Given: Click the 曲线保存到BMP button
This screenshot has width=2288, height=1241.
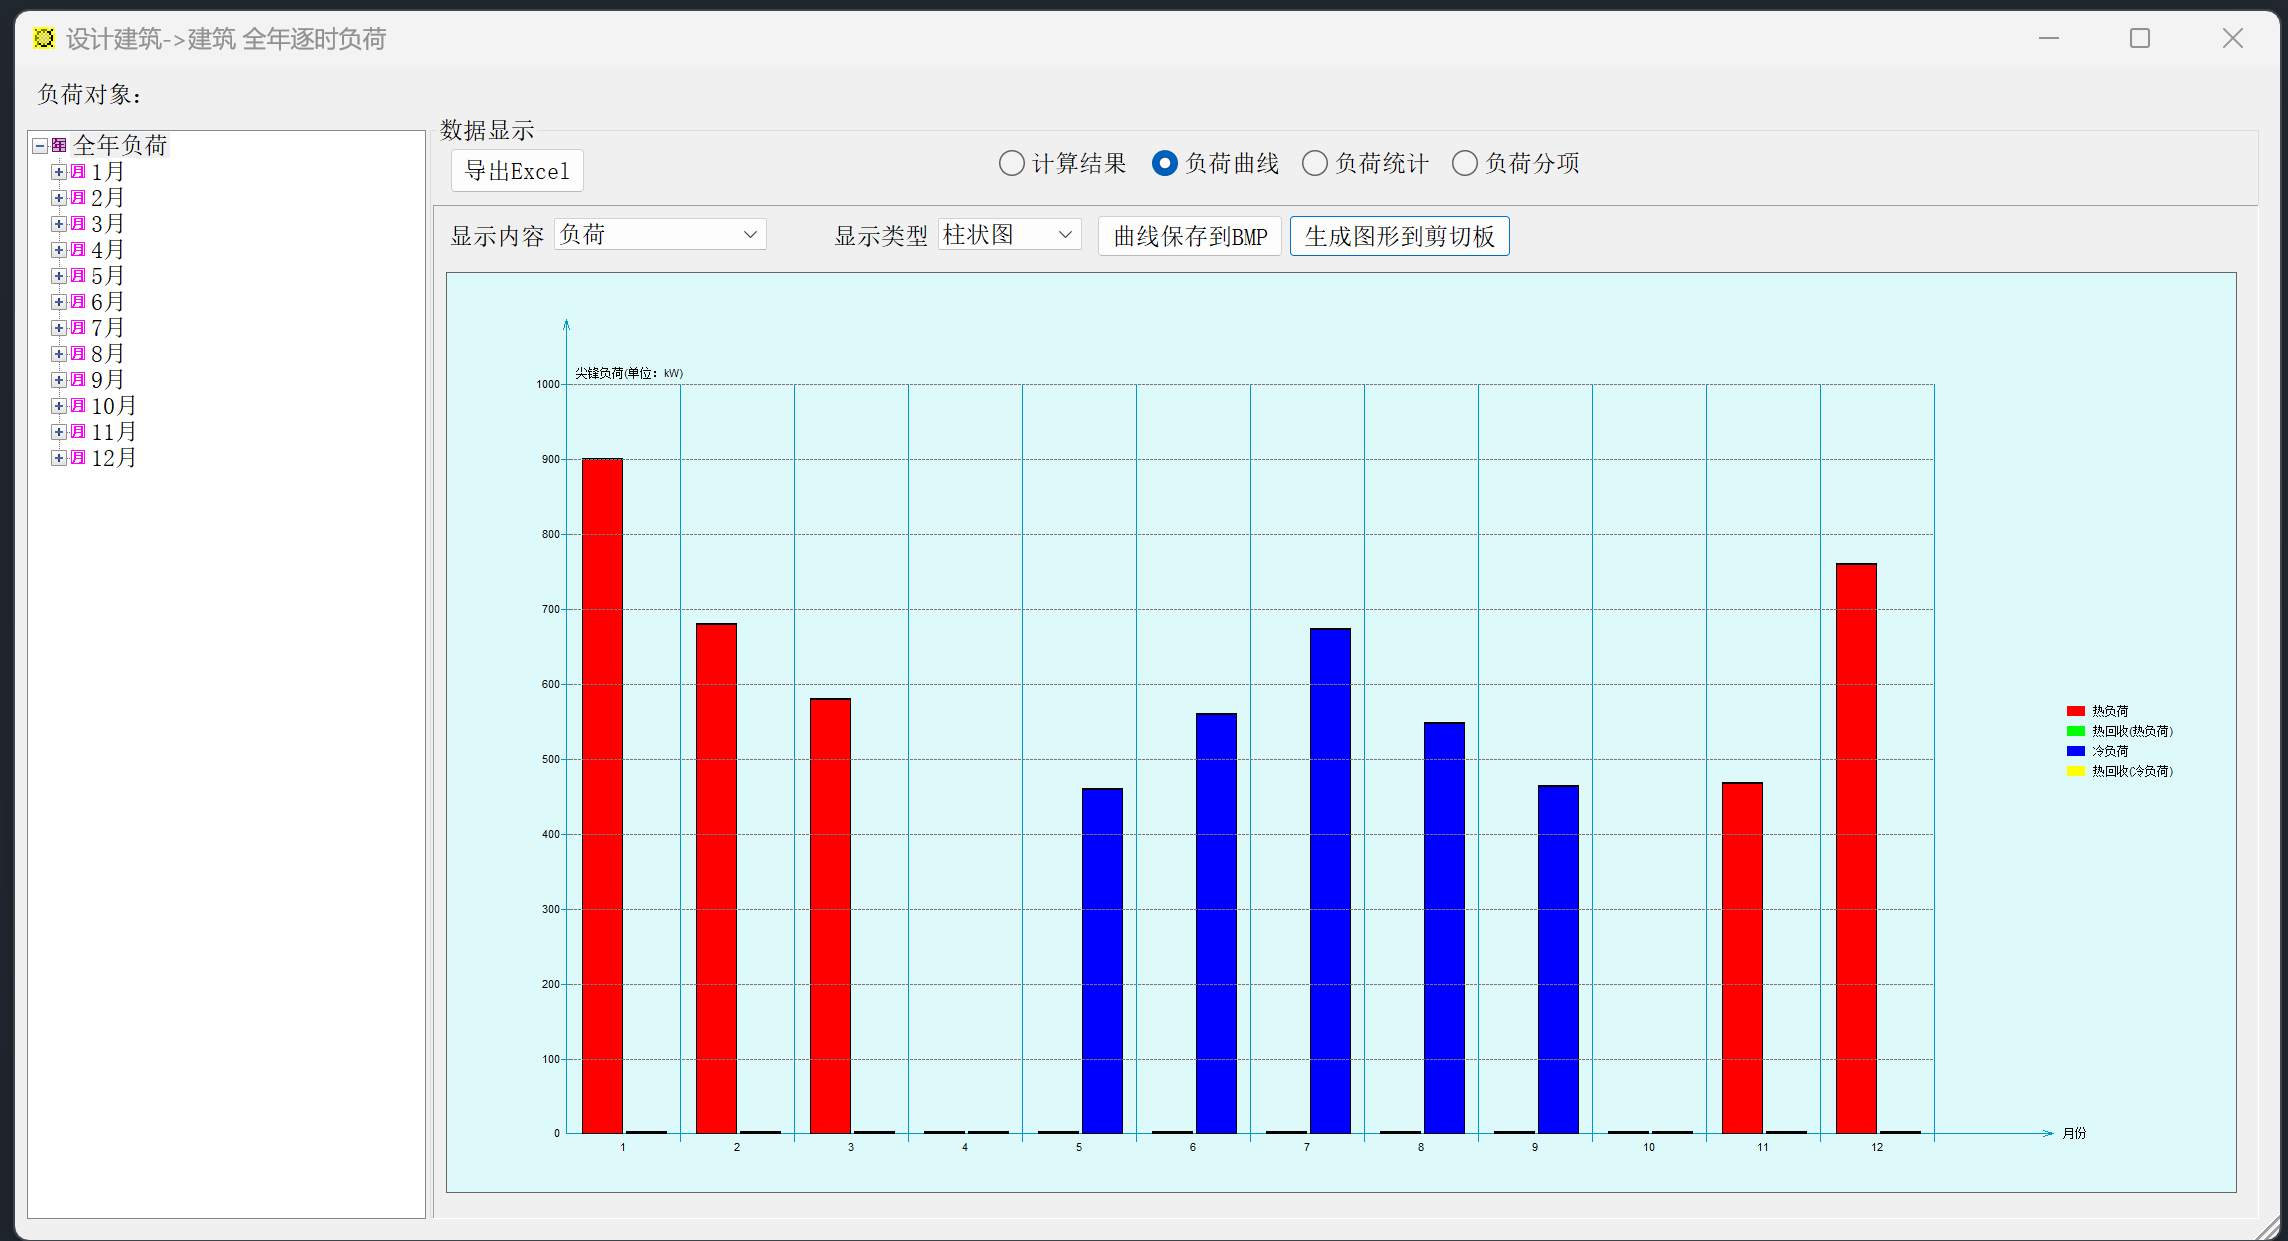Looking at the screenshot, I should pos(1190,237).
